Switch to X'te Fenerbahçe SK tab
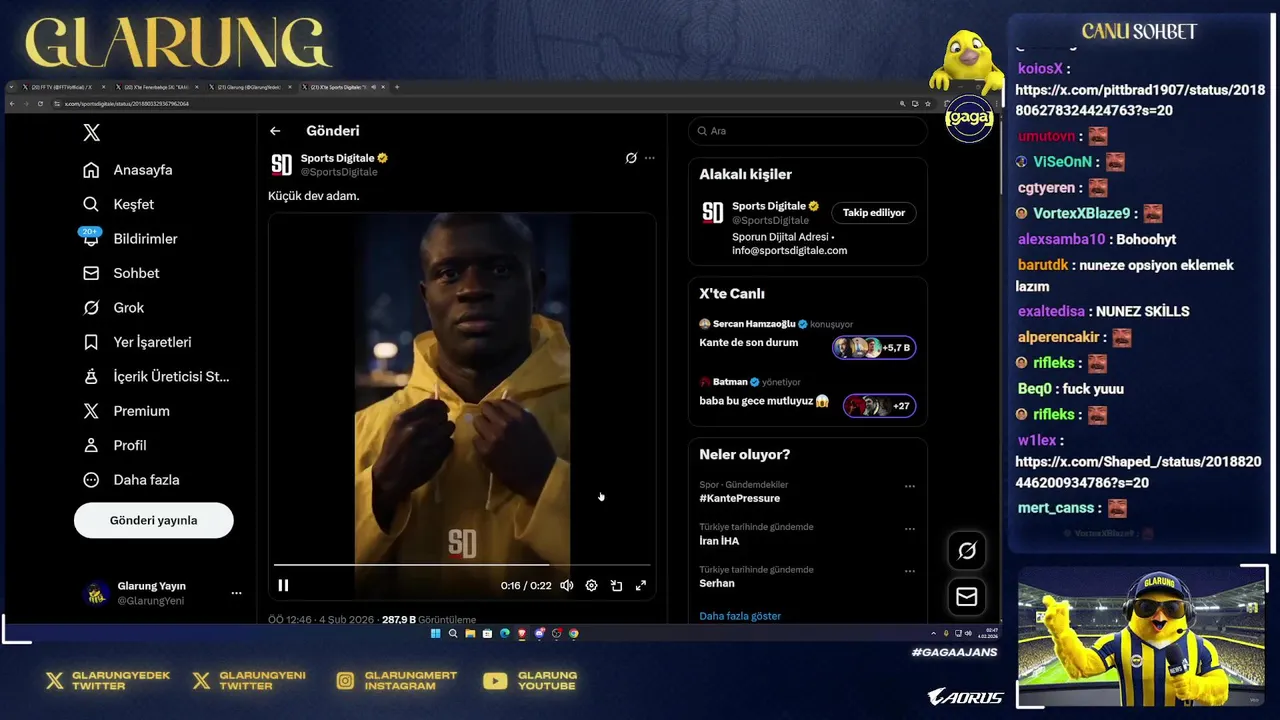The width and height of the screenshot is (1280, 720). coord(156,87)
